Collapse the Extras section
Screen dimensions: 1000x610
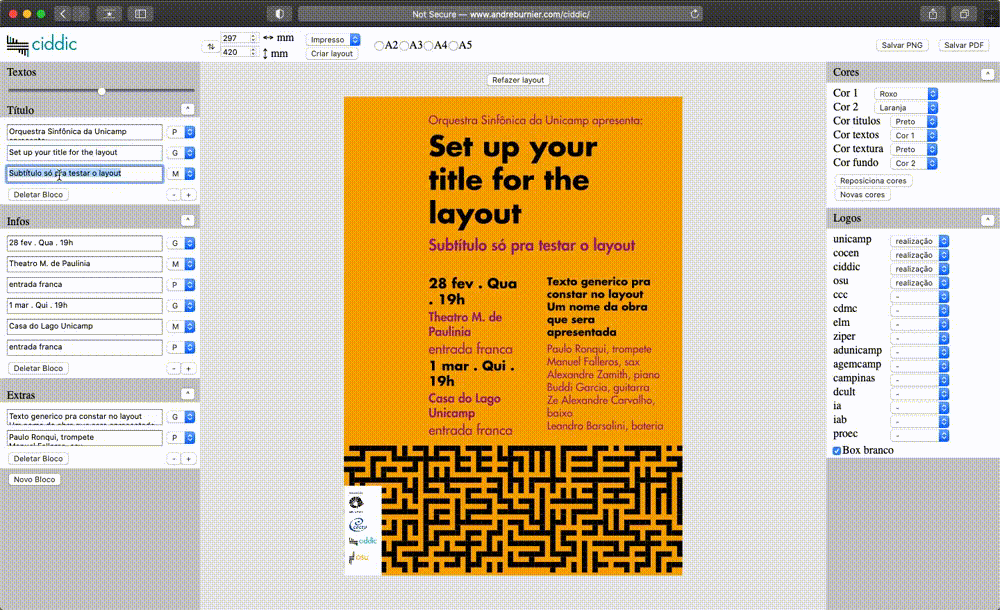(x=188, y=394)
